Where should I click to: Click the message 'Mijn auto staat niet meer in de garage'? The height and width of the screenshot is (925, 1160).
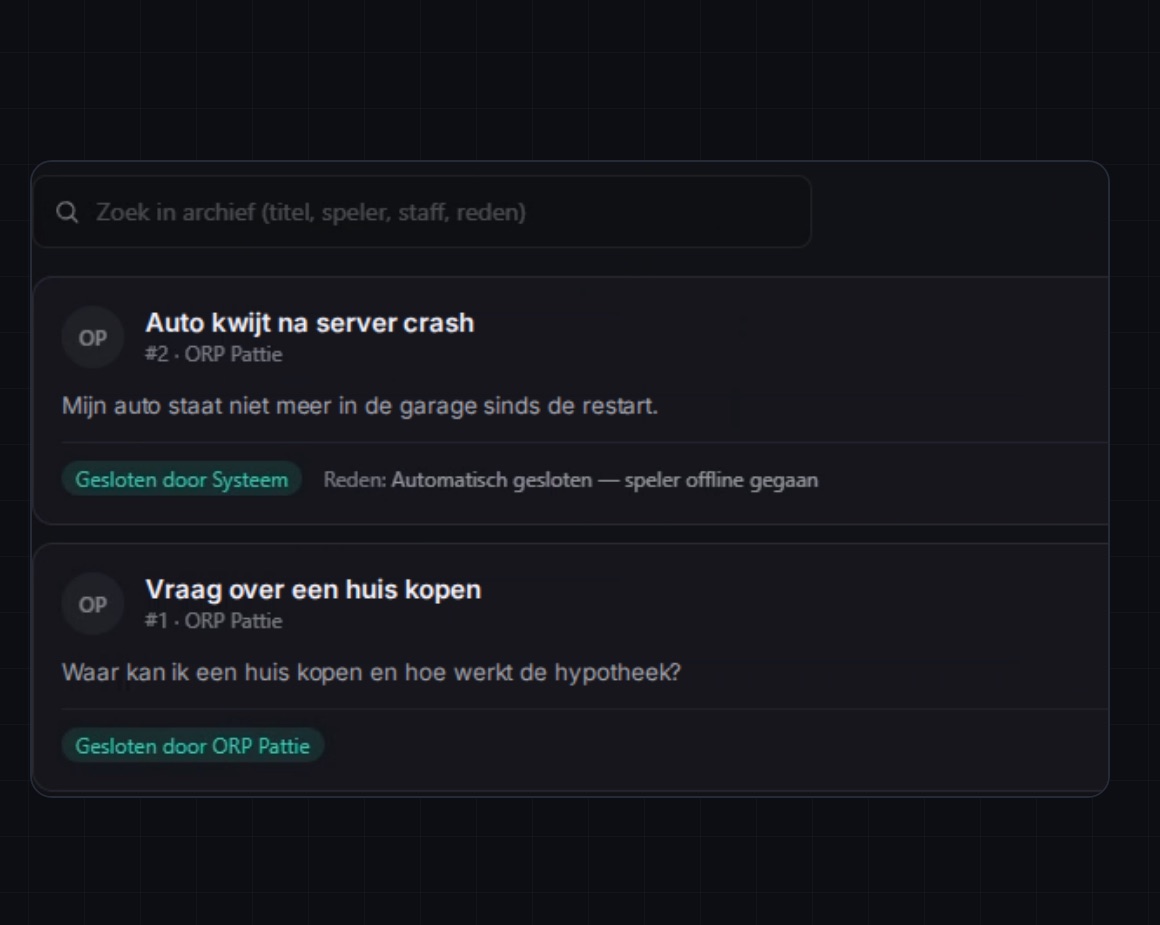point(360,406)
